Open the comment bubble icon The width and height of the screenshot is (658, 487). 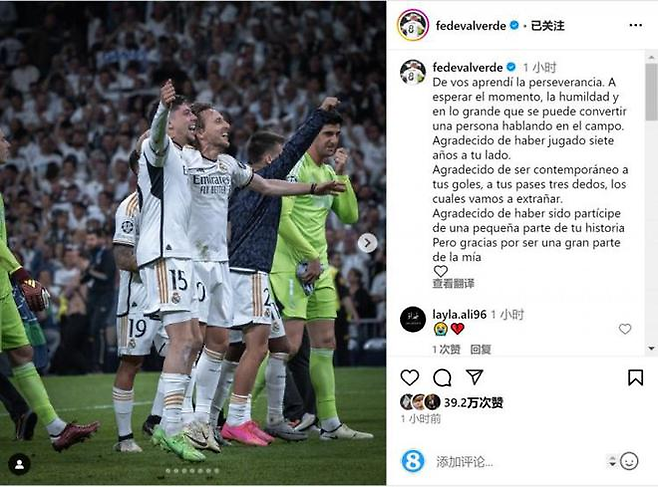click(442, 378)
